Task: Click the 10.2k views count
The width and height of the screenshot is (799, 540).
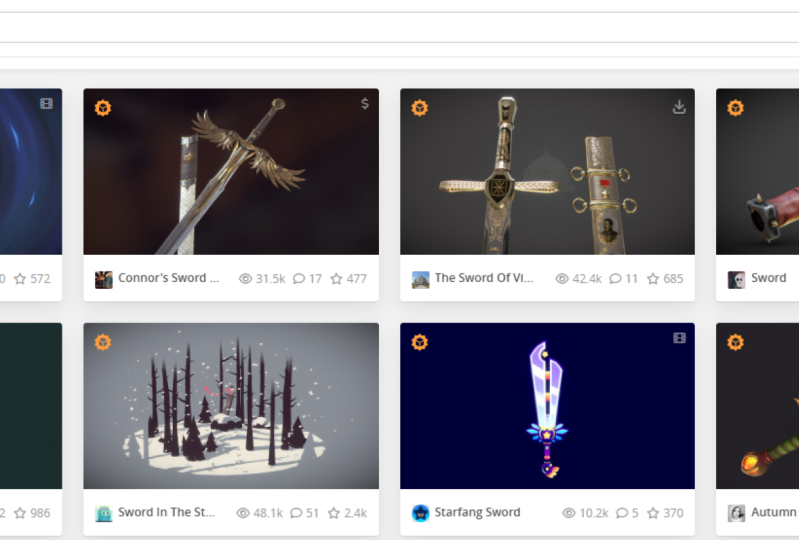Action: tap(594, 513)
